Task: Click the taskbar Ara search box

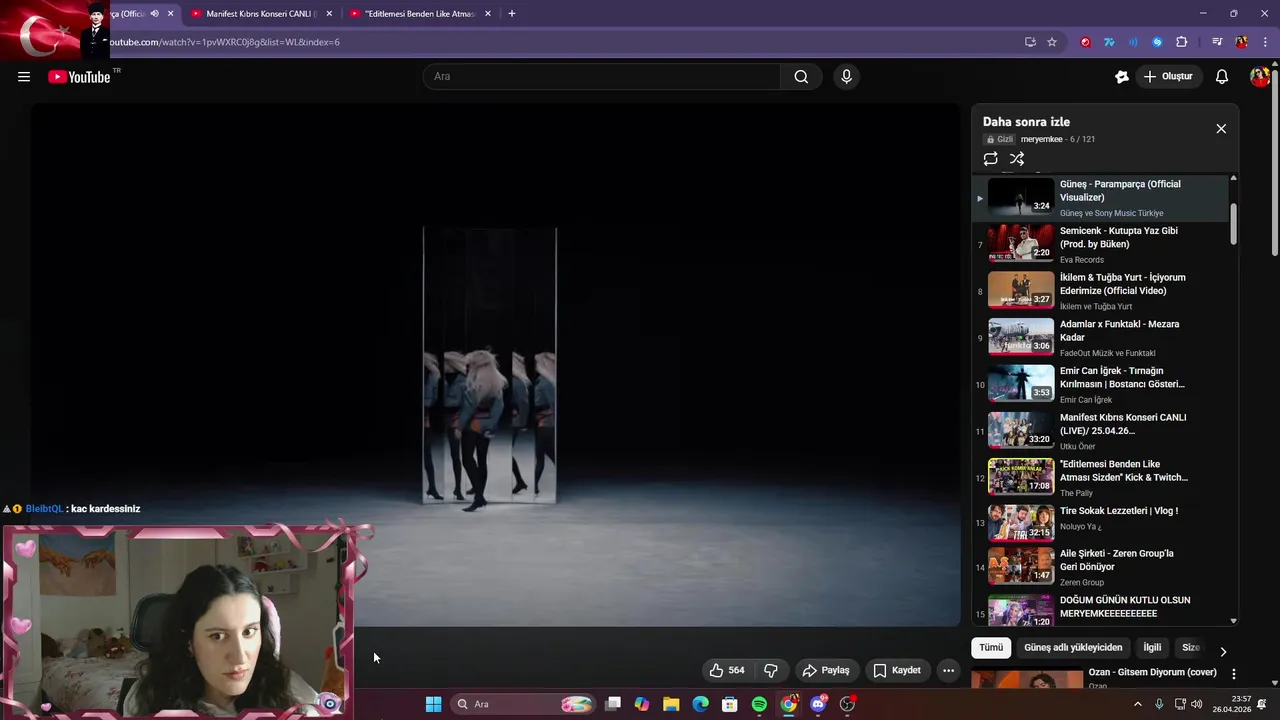Action: point(523,704)
